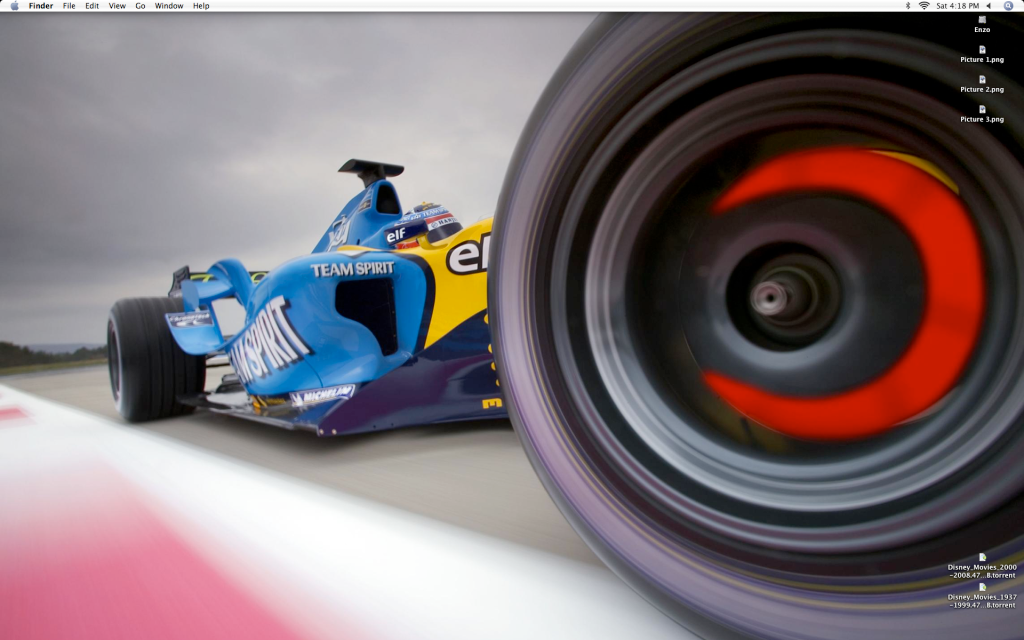Open the View menu

click(117, 6)
